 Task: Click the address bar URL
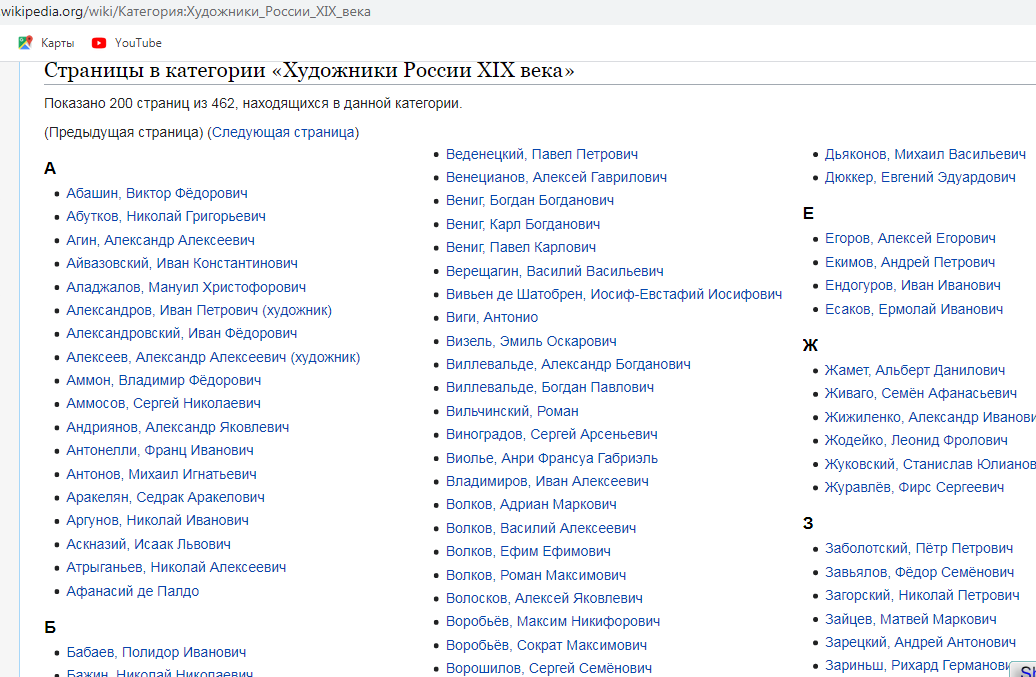[186, 12]
